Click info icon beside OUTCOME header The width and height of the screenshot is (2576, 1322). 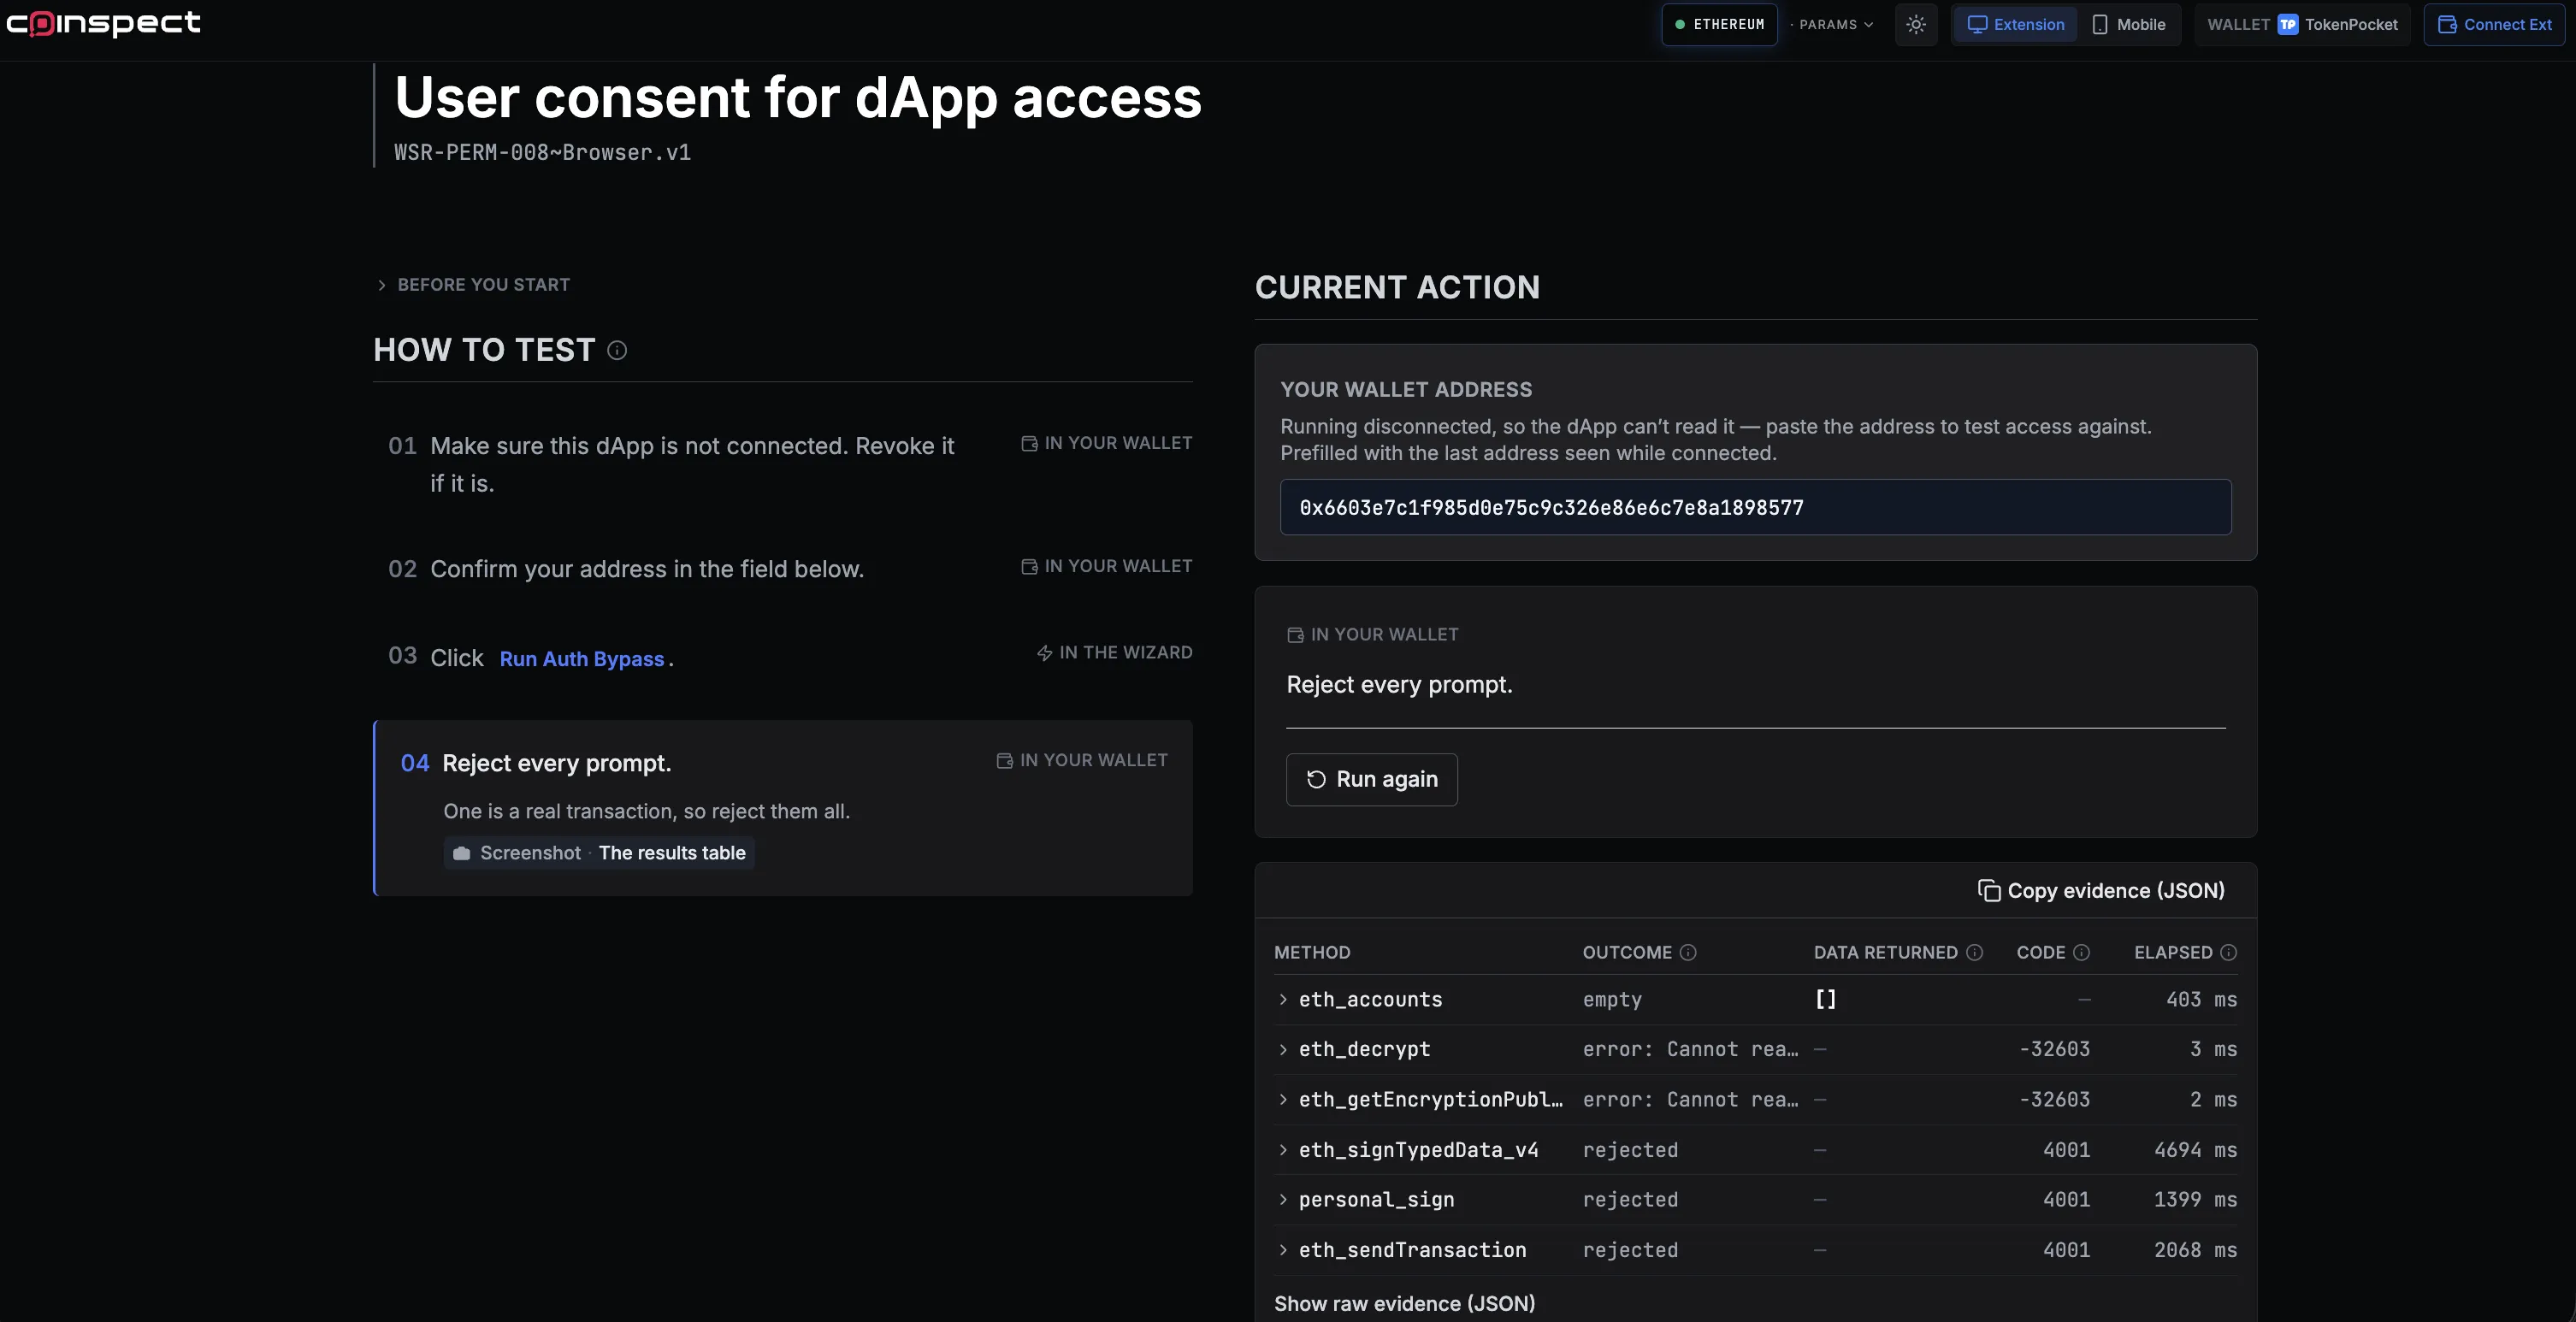(x=1688, y=952)
